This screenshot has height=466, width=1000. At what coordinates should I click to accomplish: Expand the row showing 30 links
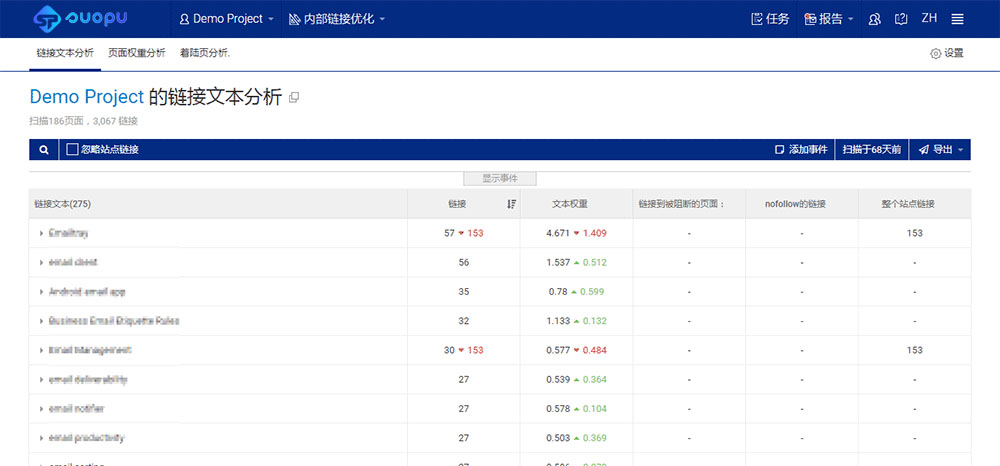pos(41,351)
